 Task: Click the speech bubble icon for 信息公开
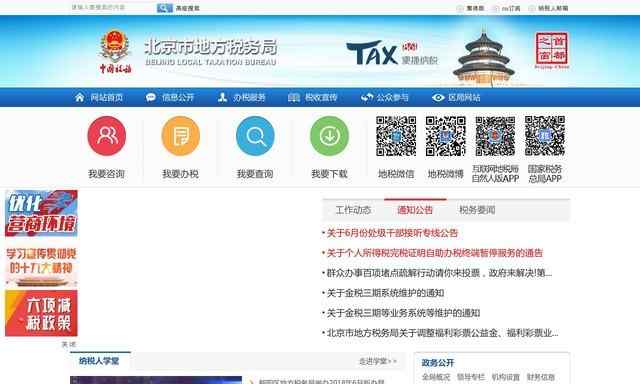point(151,98)
